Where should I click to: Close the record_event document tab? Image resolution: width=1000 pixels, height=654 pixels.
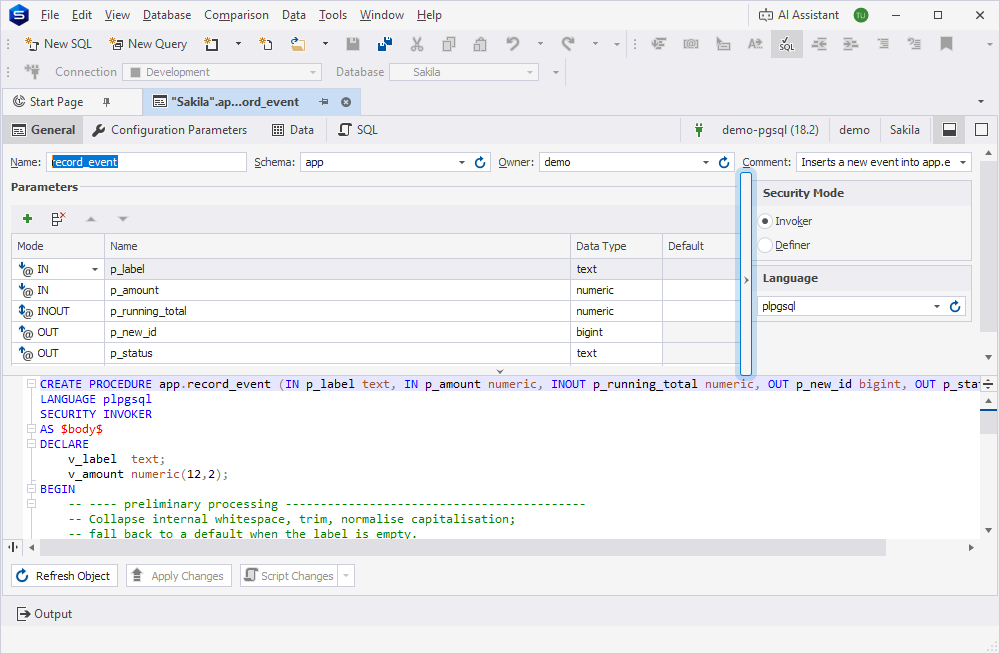(x=346, y=102)
